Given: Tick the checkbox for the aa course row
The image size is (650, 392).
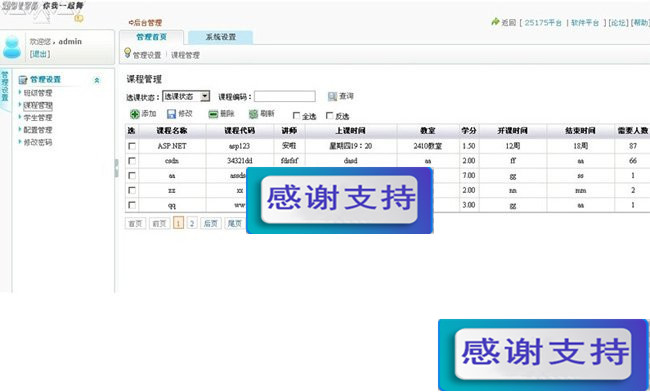Looking at the screenshot, I should pos(132,176).
